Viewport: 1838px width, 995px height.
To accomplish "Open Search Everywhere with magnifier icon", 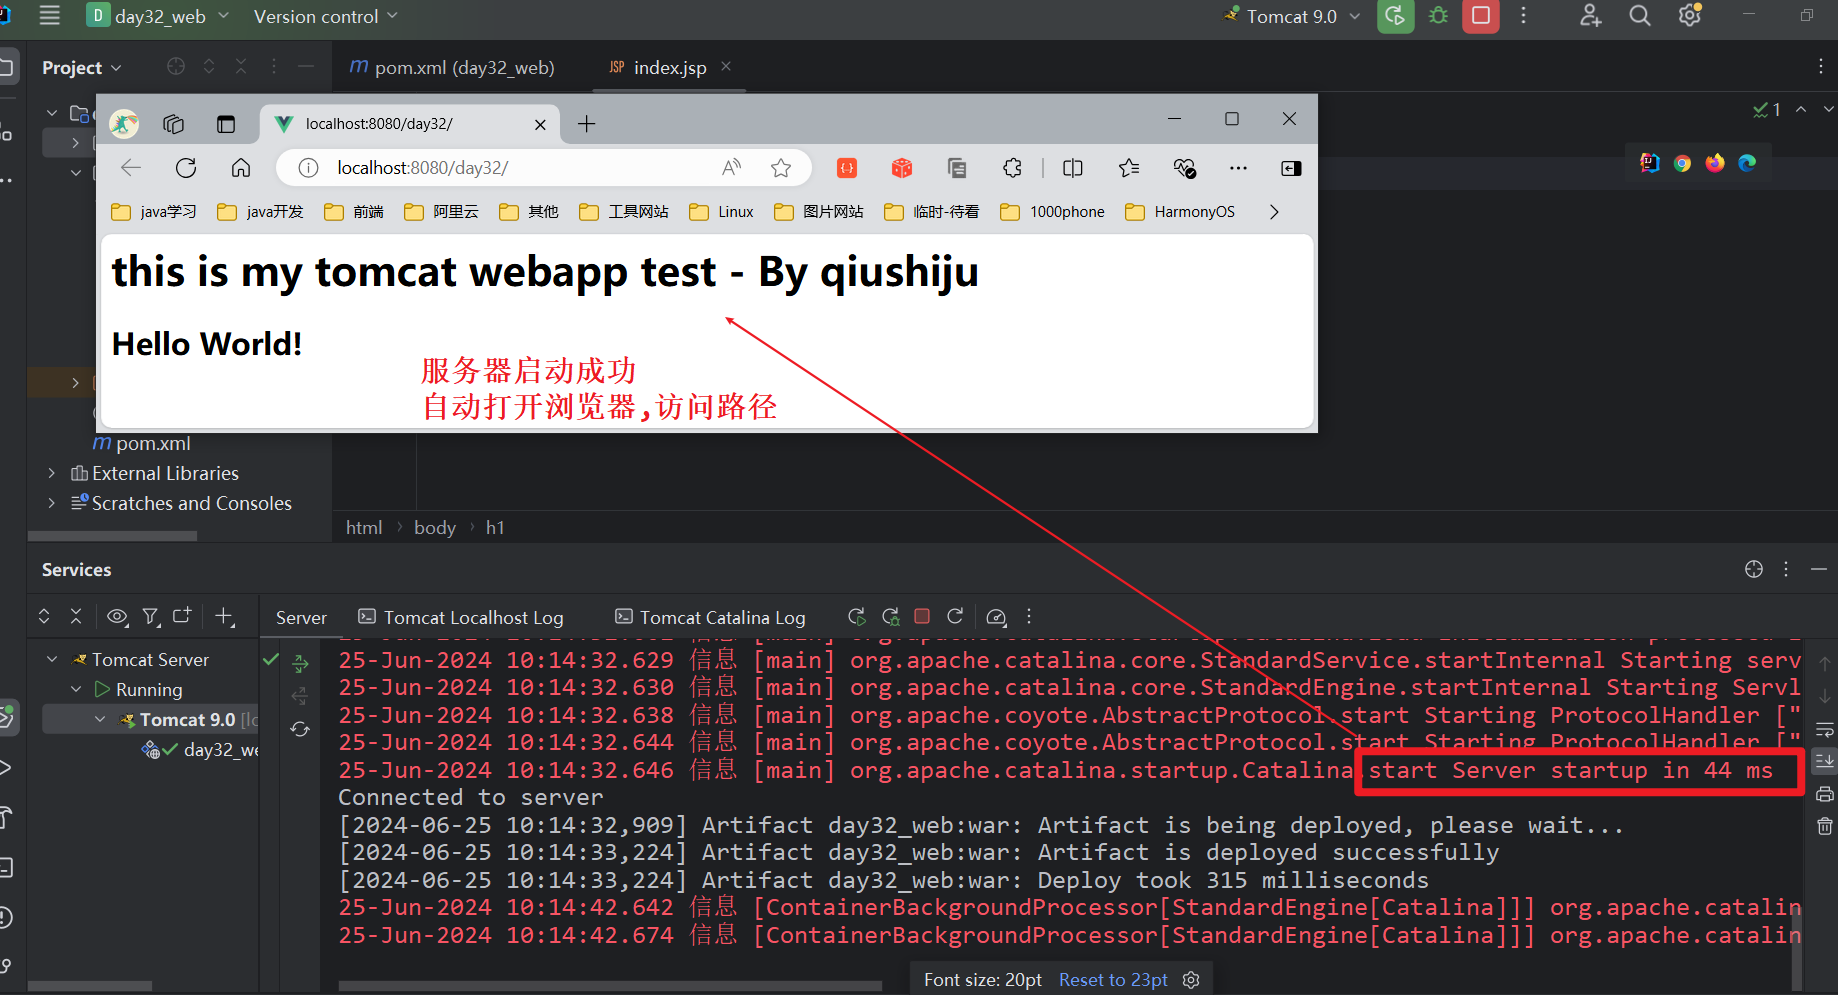I will coord(1639,15).
